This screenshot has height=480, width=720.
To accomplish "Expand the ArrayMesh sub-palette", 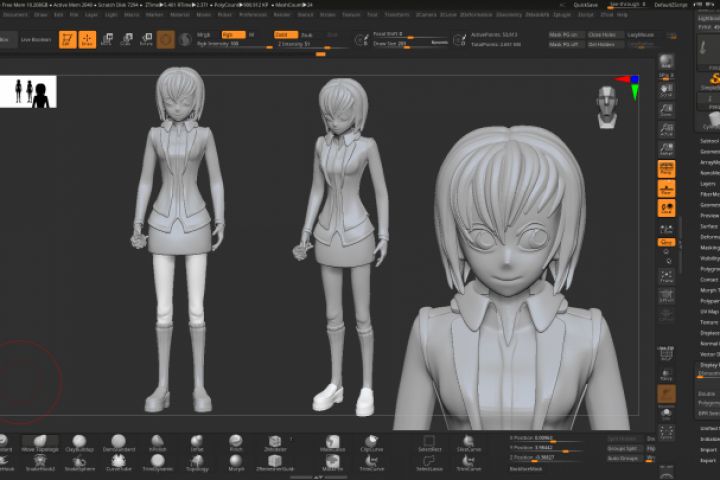I will (709, 162).
